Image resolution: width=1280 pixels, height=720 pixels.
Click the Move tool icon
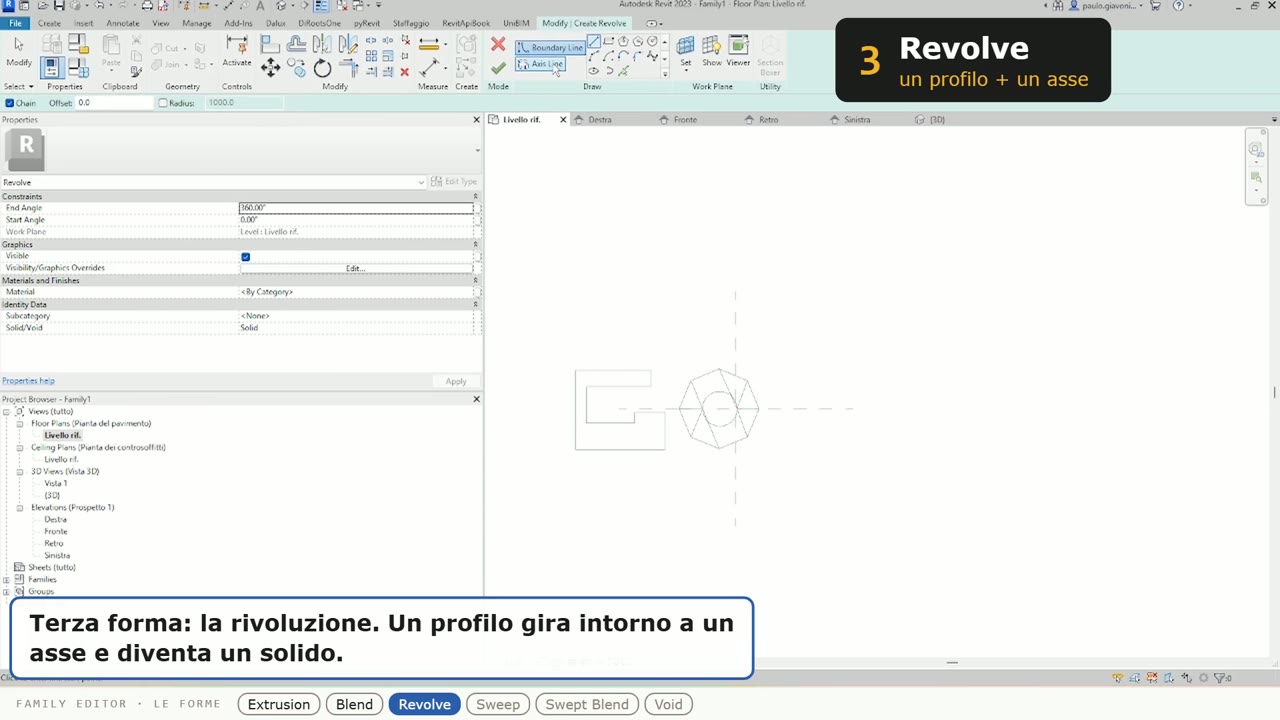(x=270, y=67)
